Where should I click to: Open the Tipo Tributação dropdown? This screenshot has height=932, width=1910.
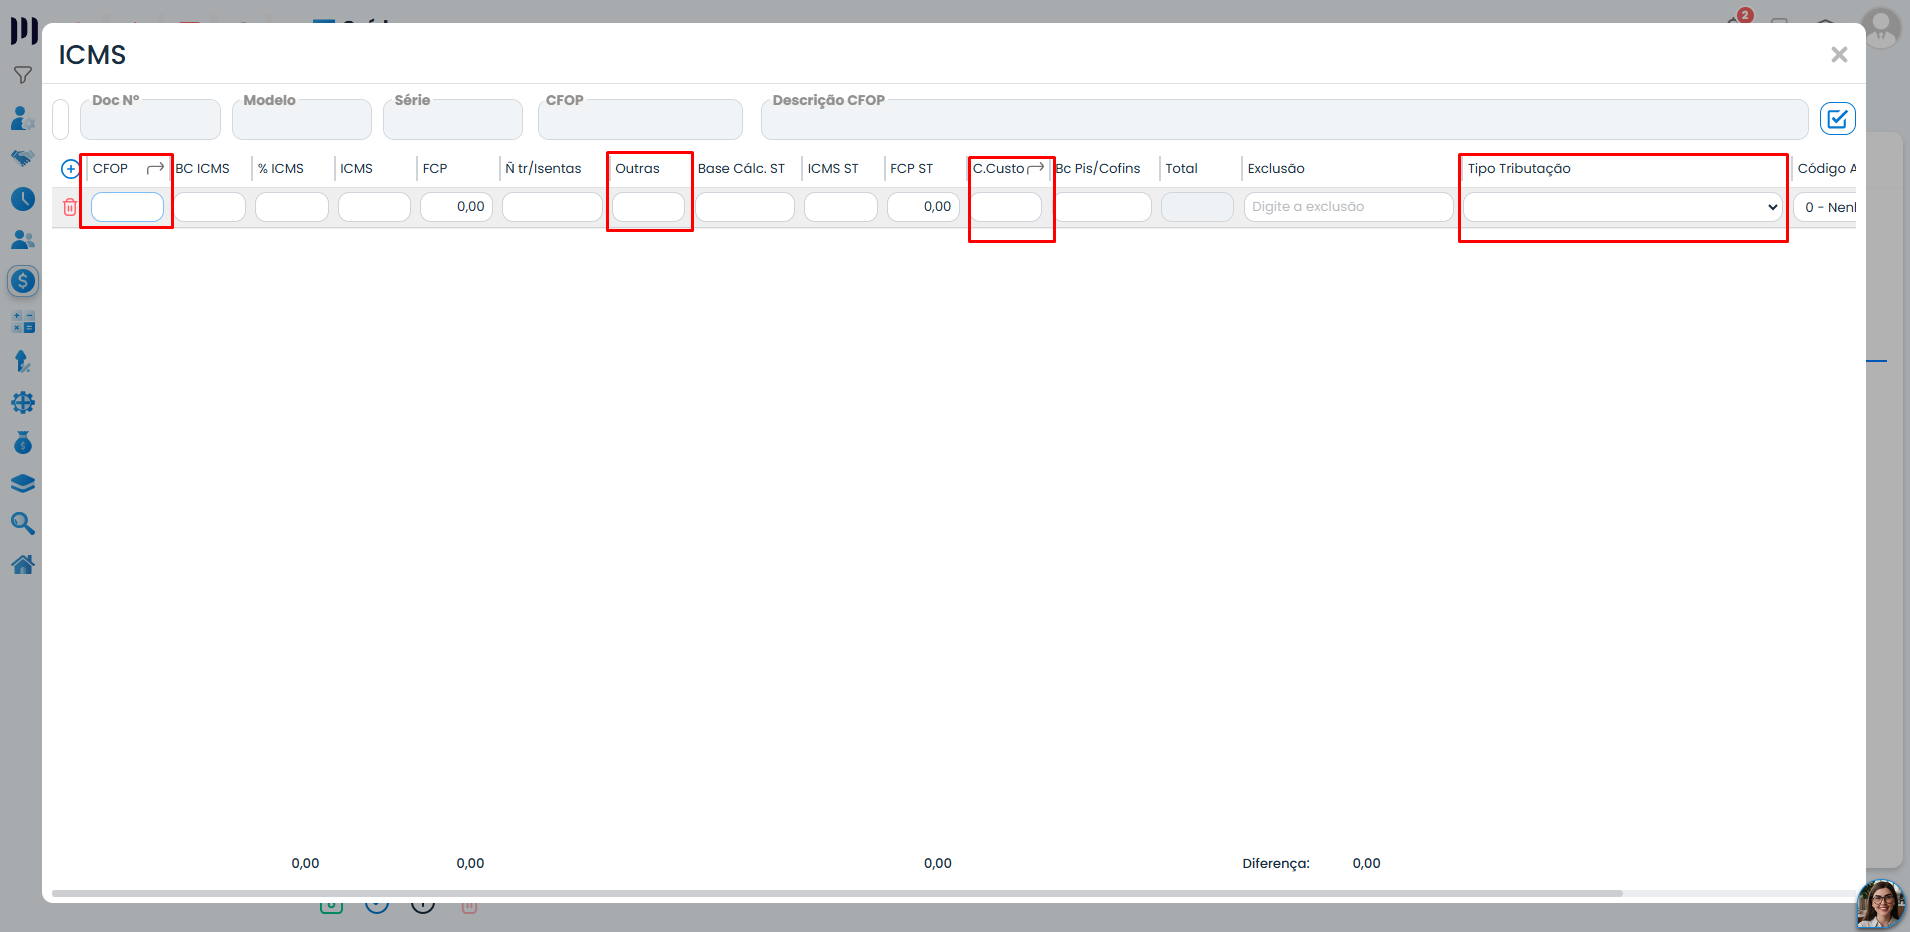click(x=1622, y=207)
